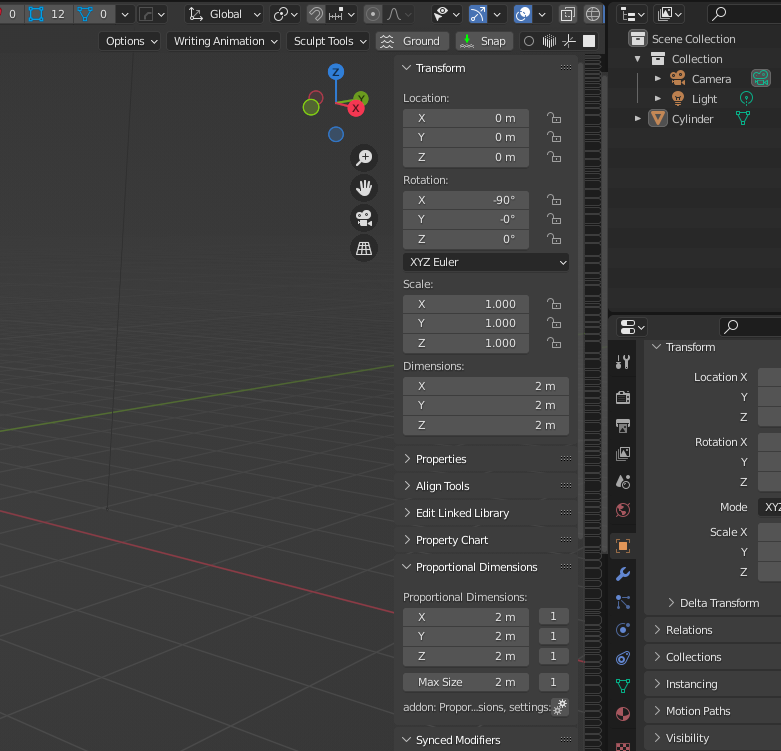
Task: Click the Cylinder mesh data icon in outliner
Action: click(x=743, y=119)
